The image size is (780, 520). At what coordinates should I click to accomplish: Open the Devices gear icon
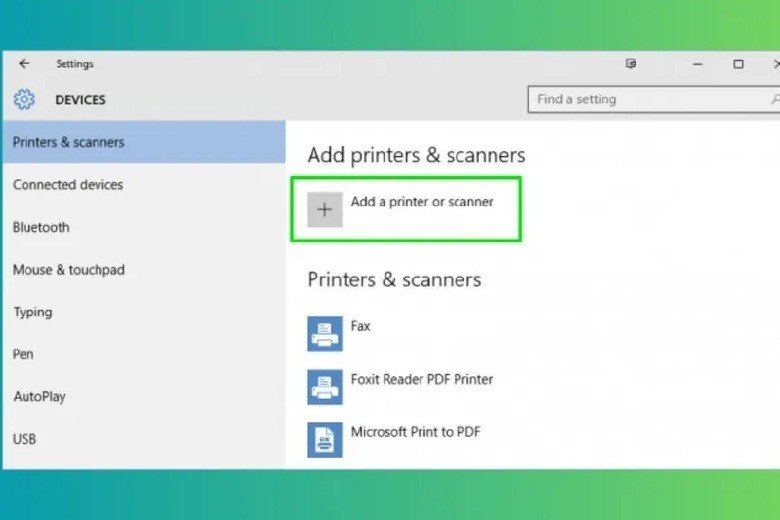[x=24, y=100]
